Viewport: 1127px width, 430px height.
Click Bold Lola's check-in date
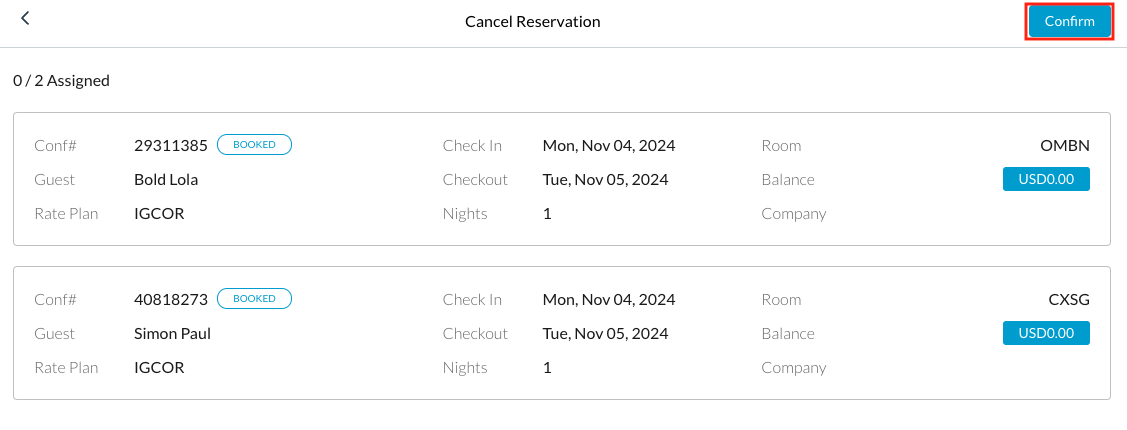[x=609, y=145]
